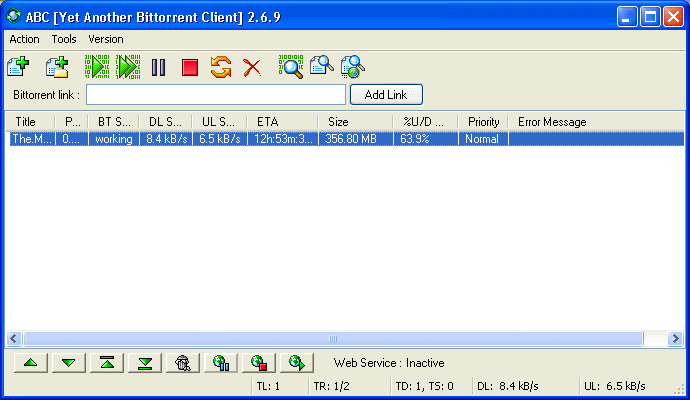Viewport: 690px width, 400px height.
Task: Move torrent up one position
Action: [x=31, y=363]
